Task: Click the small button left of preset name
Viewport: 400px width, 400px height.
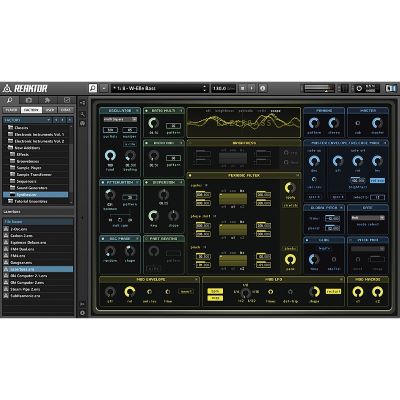Action: 104,88
